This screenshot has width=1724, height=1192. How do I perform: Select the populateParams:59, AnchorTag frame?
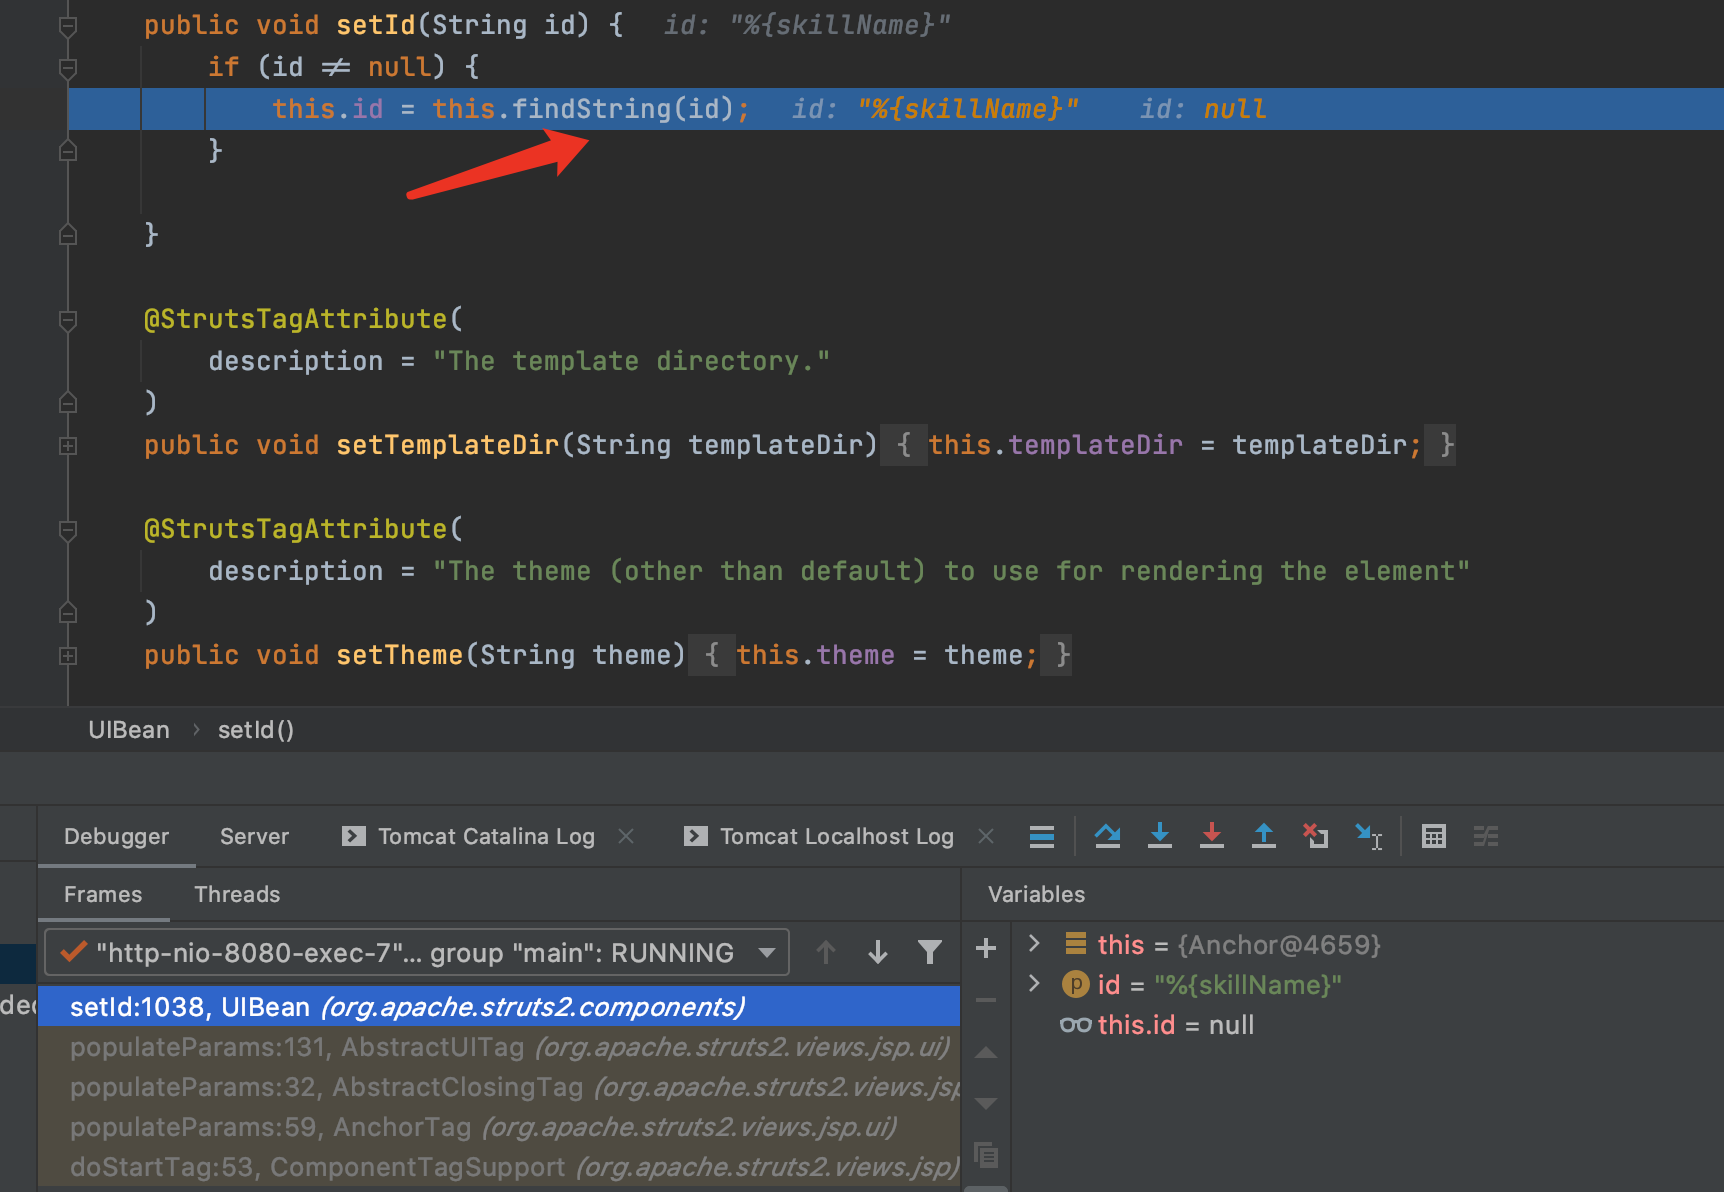point(499,1126)
